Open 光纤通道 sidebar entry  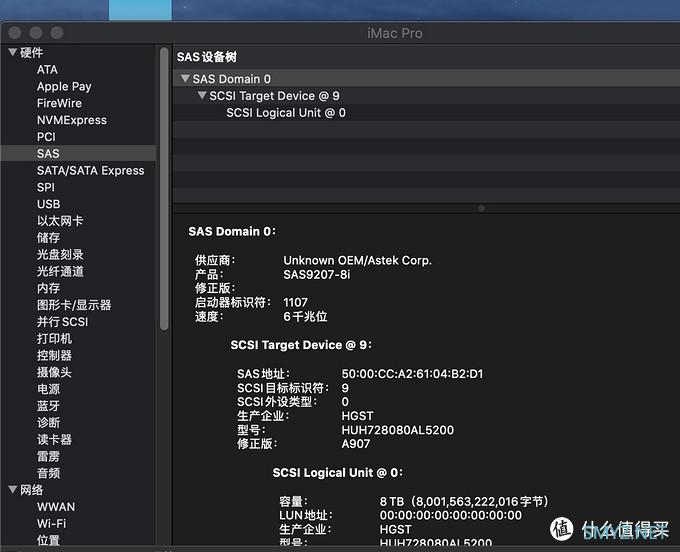pos(60,271)
